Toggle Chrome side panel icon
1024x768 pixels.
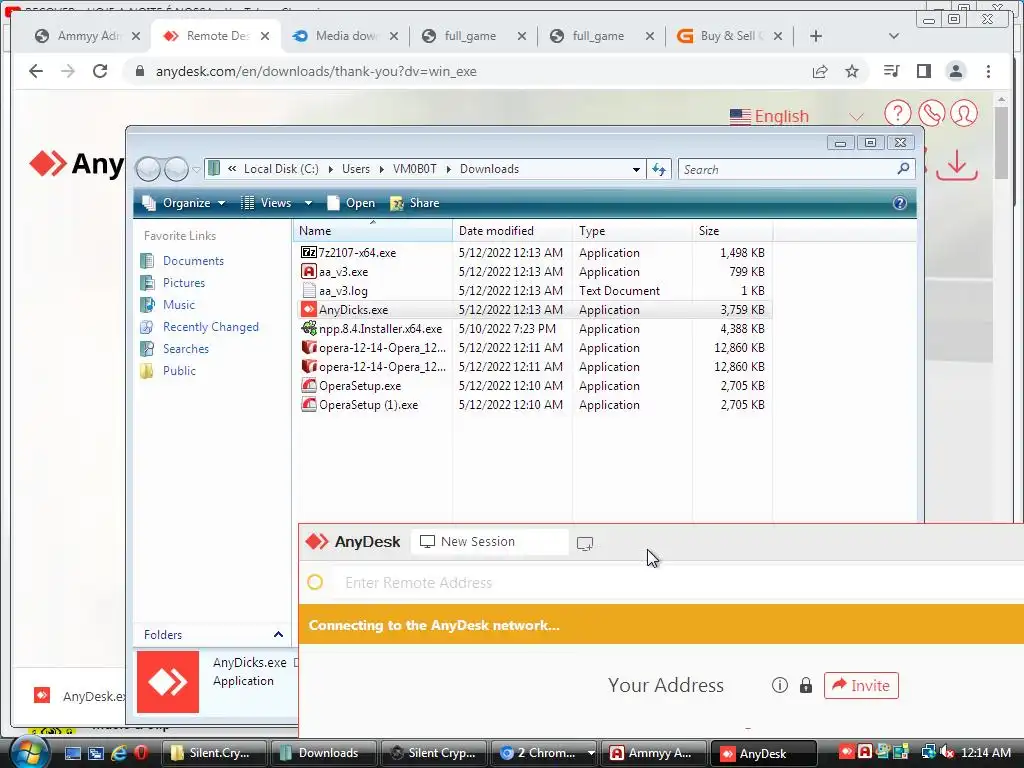pyautogui.click(x=923, y=71)
